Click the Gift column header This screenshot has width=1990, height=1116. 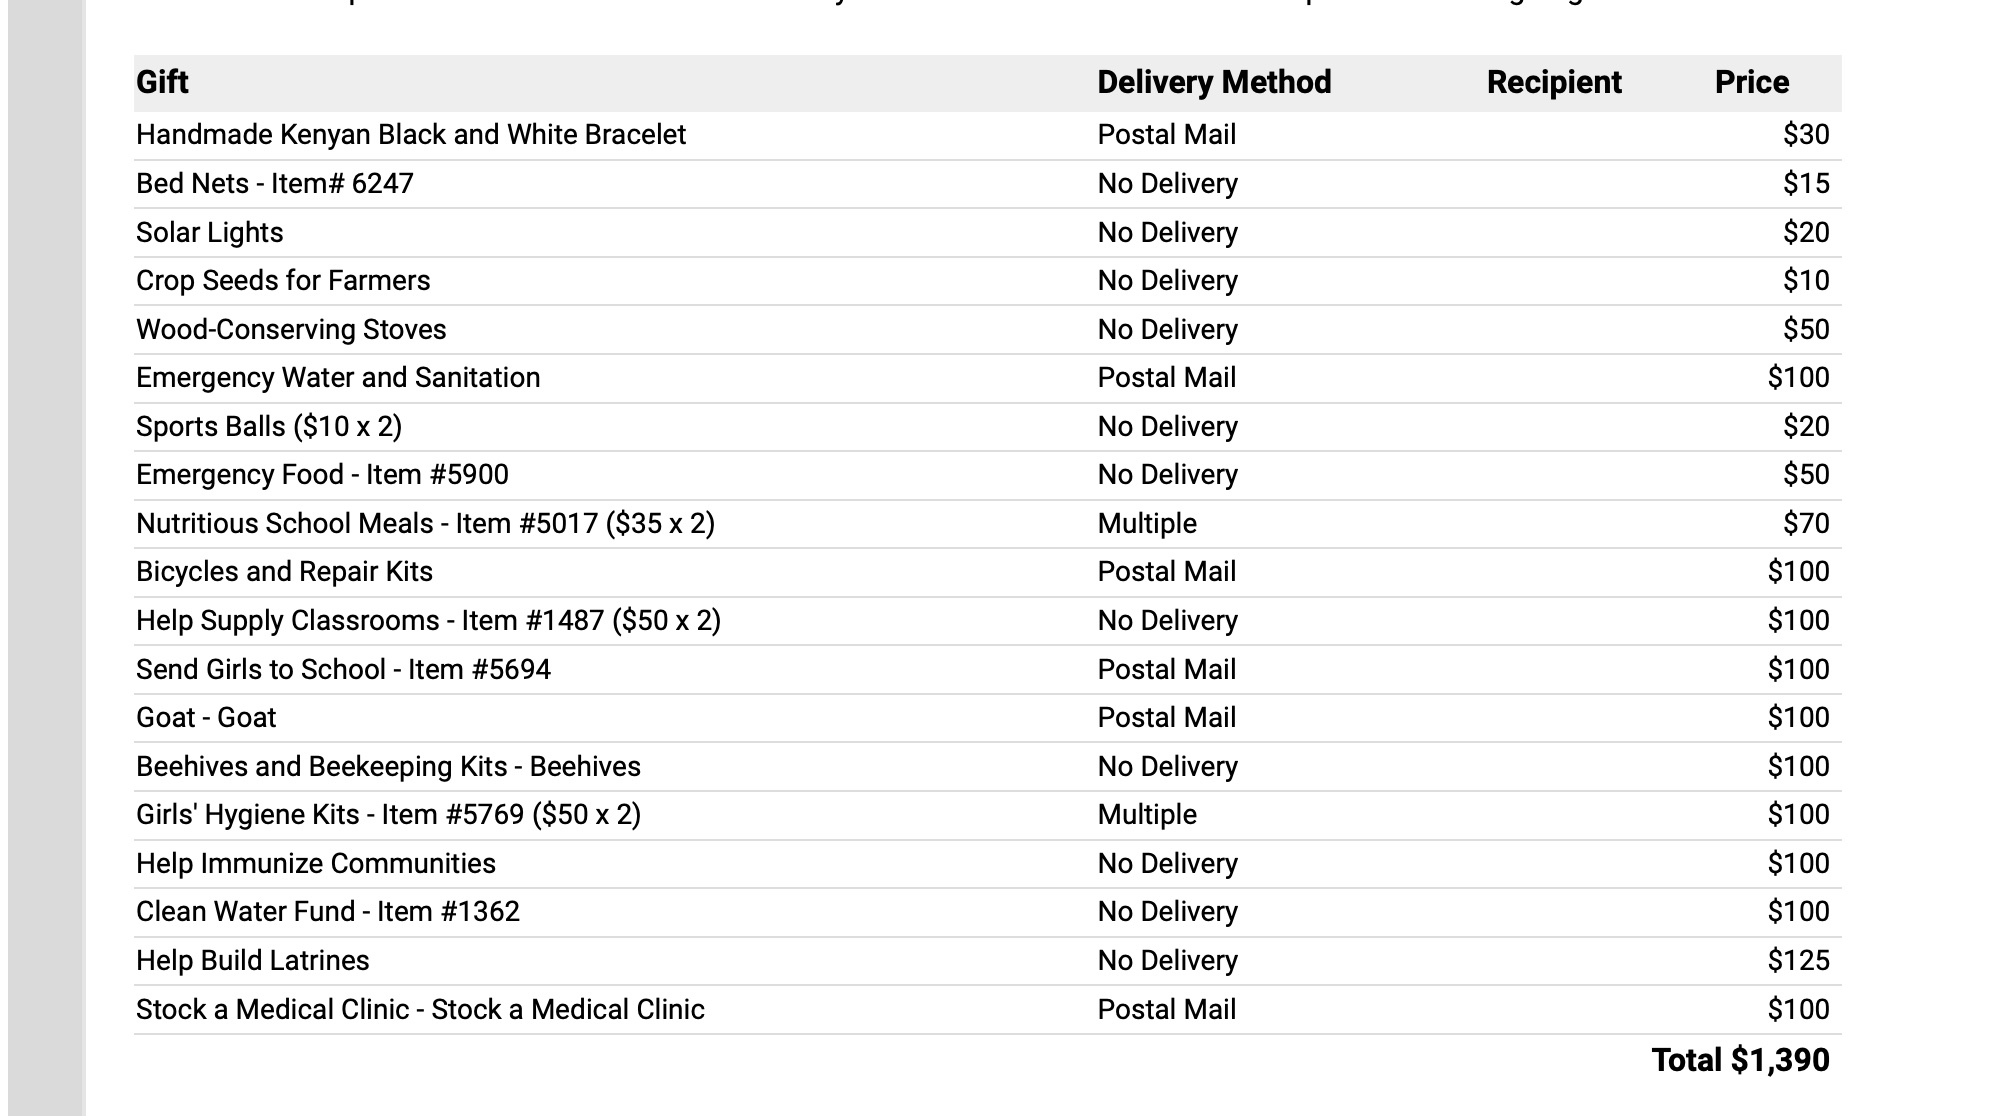(162, 82)
